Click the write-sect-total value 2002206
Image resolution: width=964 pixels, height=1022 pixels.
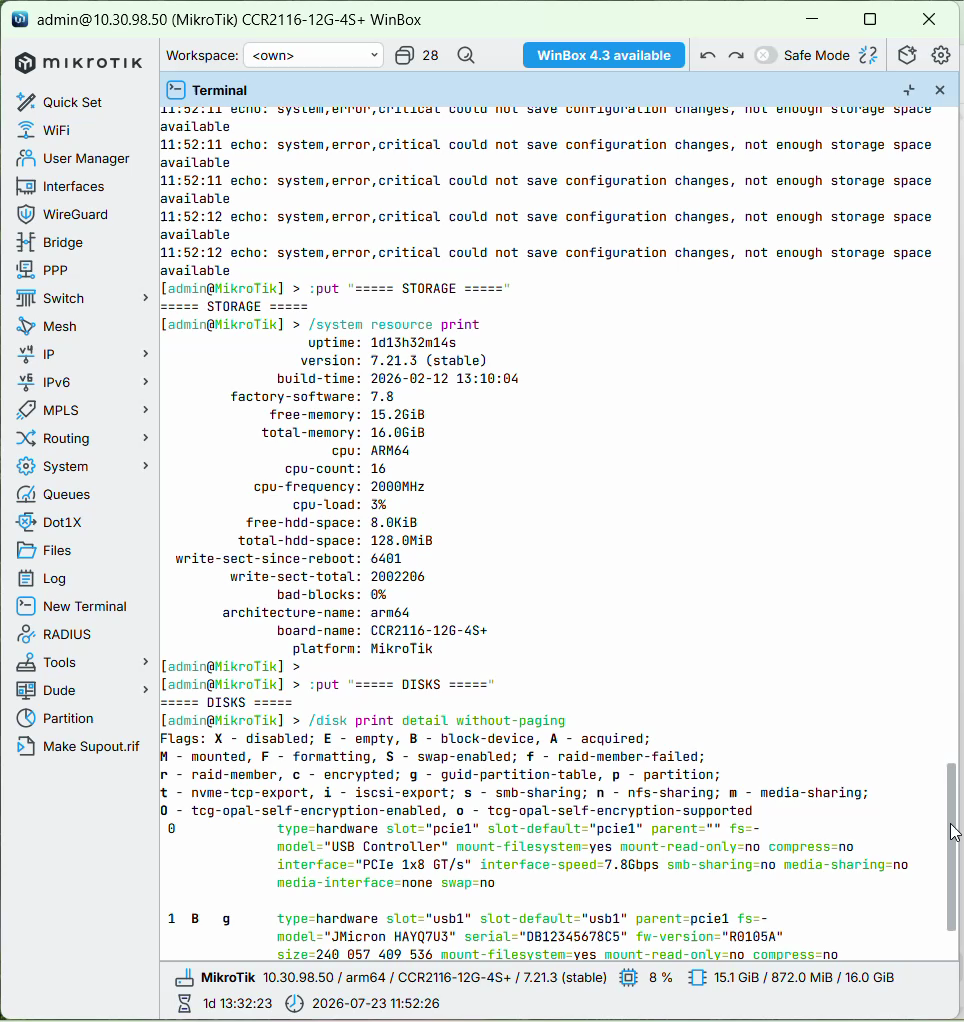398,577
